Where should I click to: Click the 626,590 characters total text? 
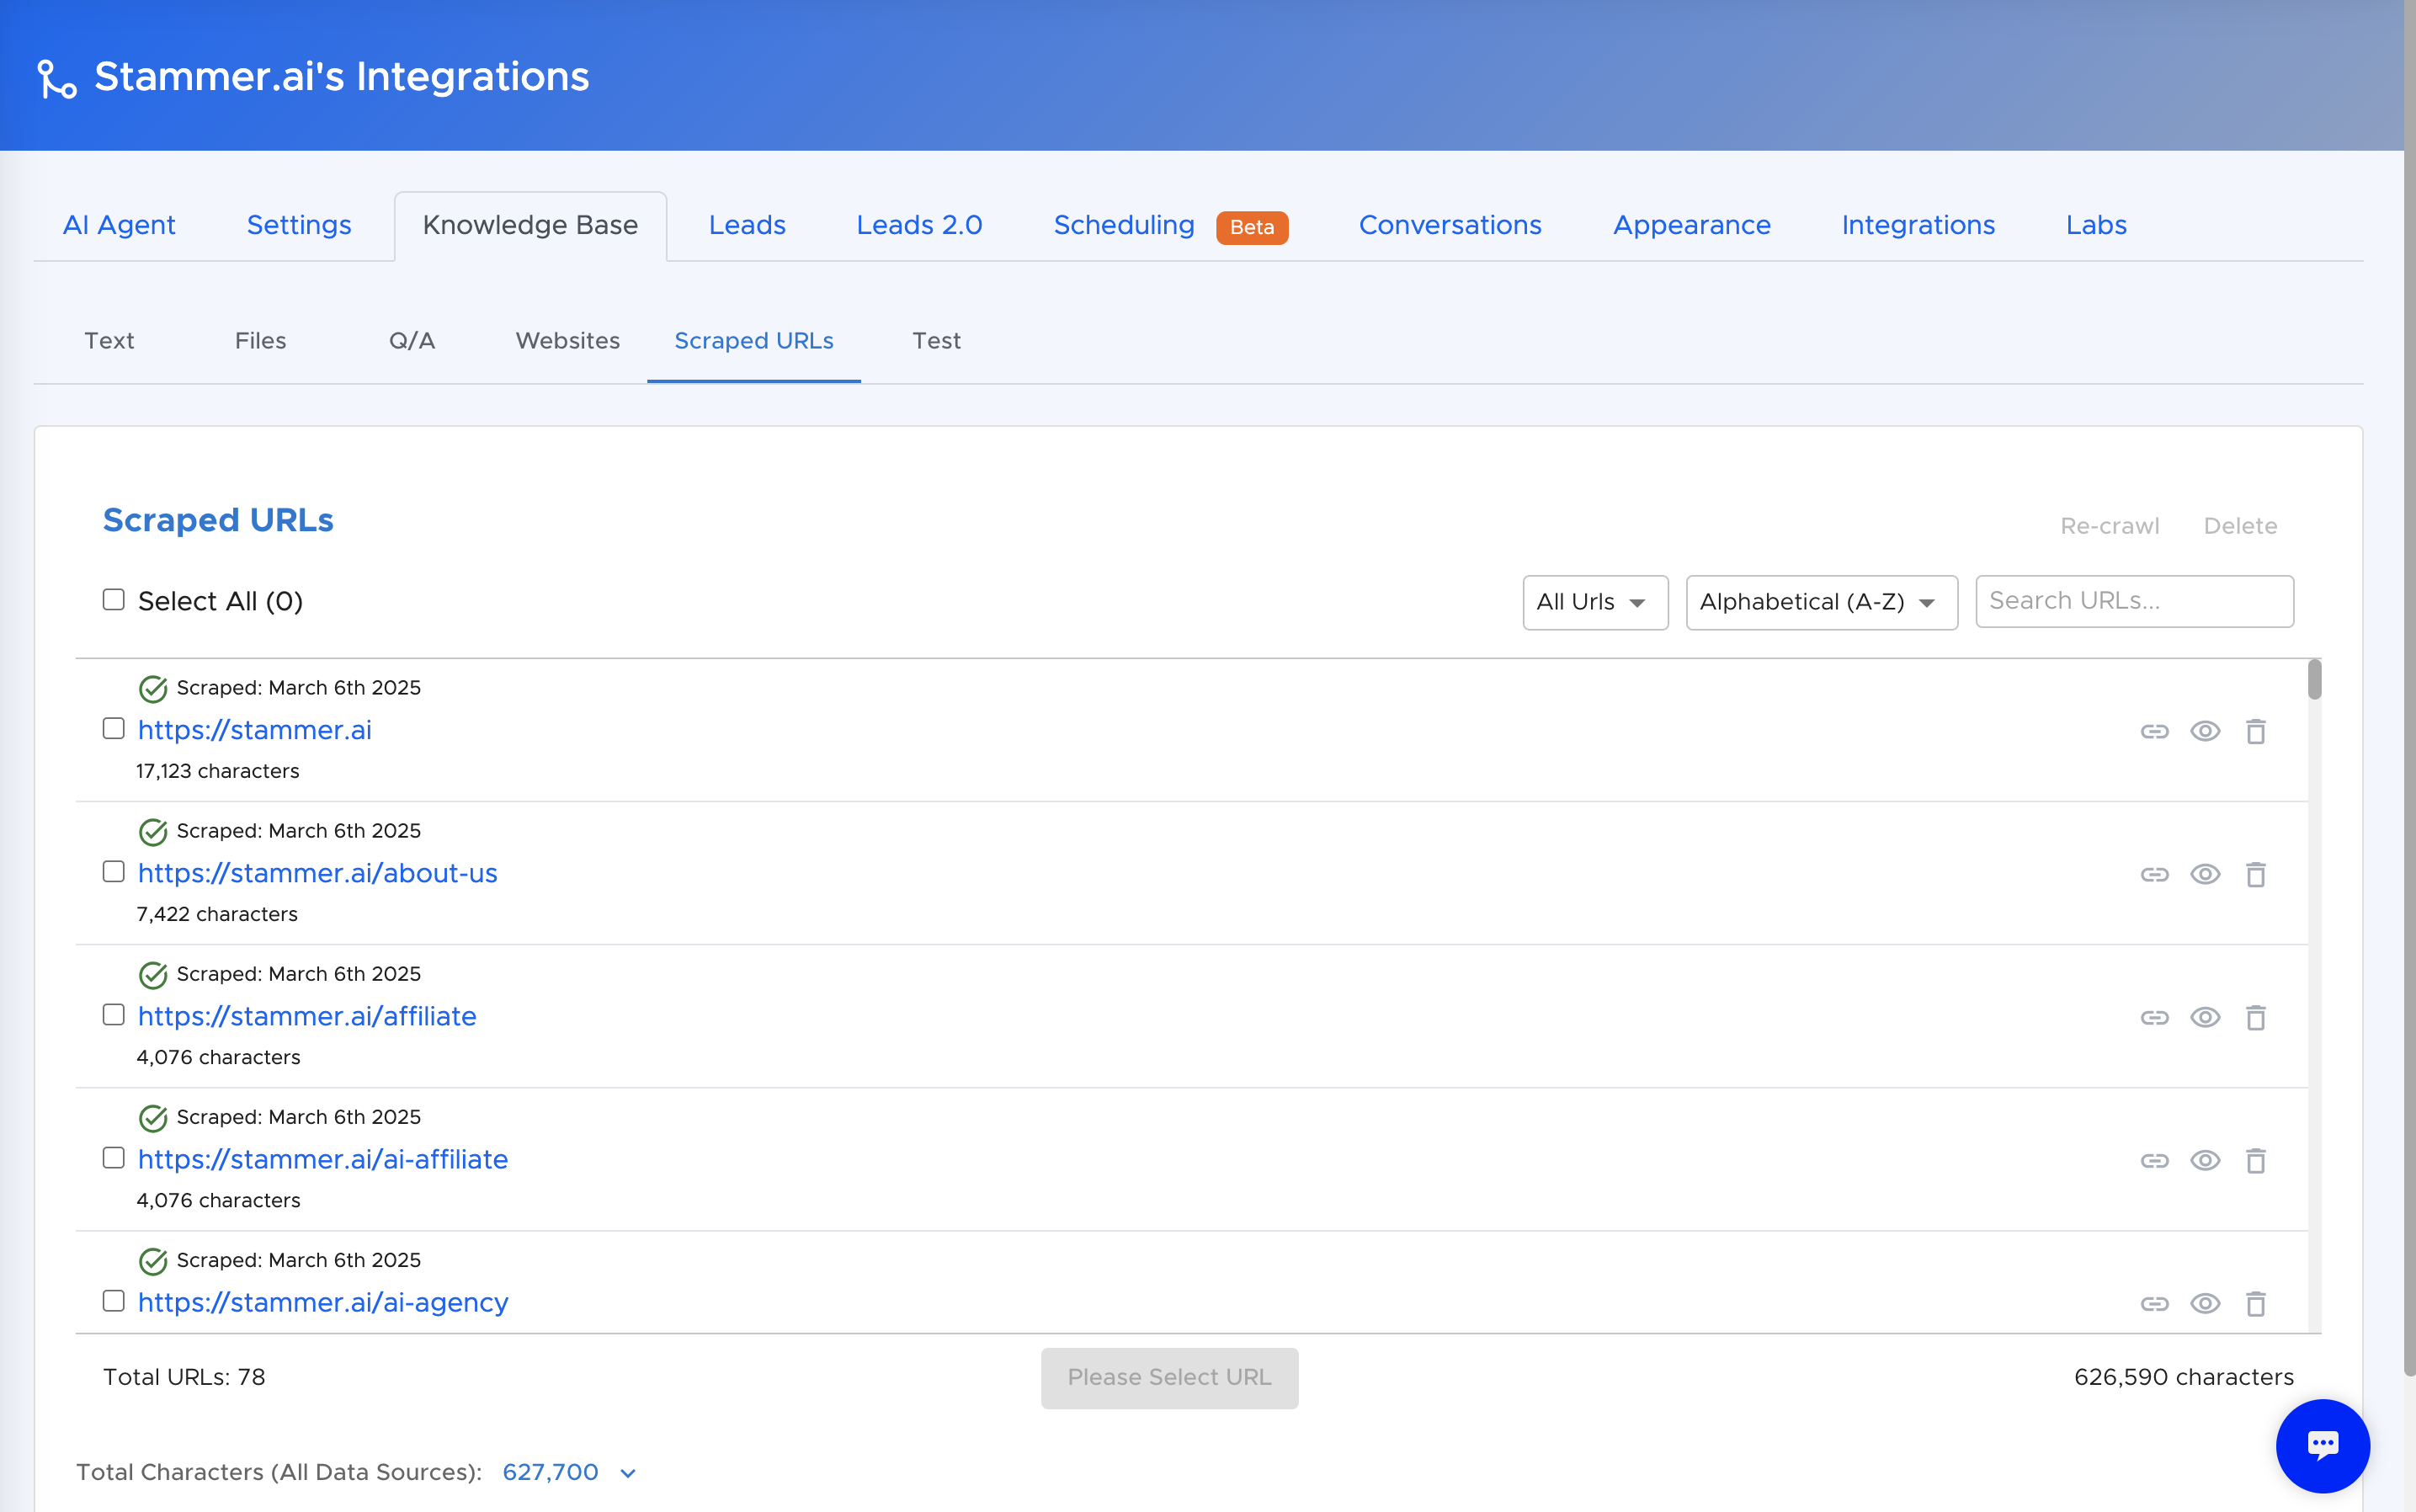point(2183,1377)
